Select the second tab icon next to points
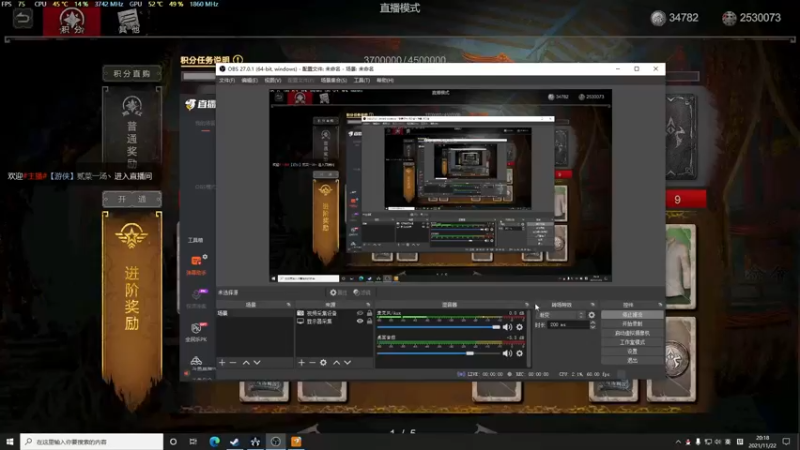Image resolution: width=800 pixels, height=450 pixels. coord(128,21)
